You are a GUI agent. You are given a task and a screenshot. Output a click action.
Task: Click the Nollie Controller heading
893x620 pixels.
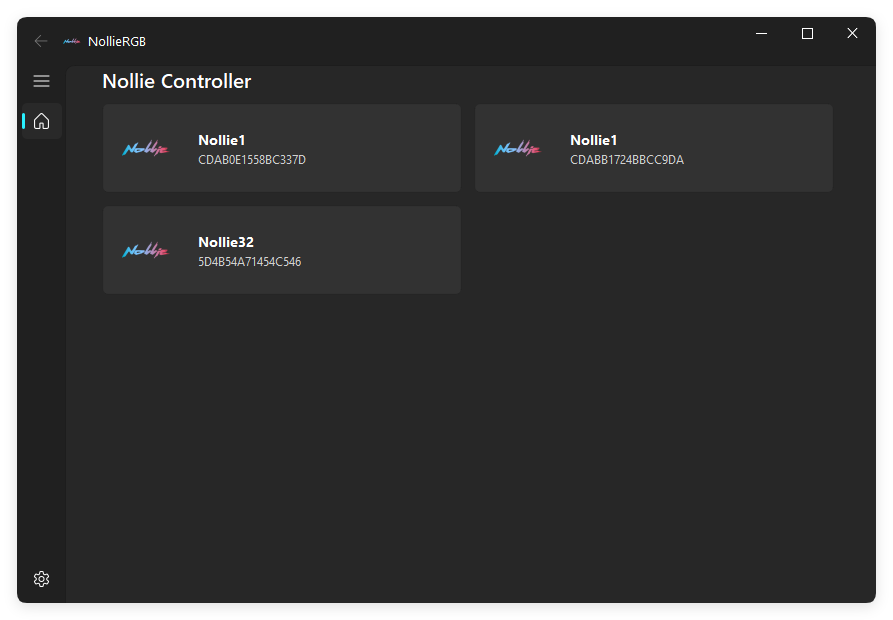[x=177, y=81]
